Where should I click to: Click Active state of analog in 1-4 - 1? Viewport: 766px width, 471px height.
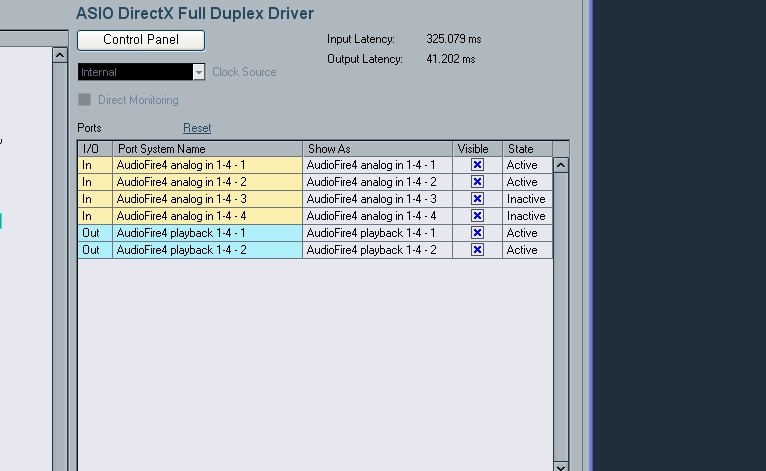(x=528, y=165)
